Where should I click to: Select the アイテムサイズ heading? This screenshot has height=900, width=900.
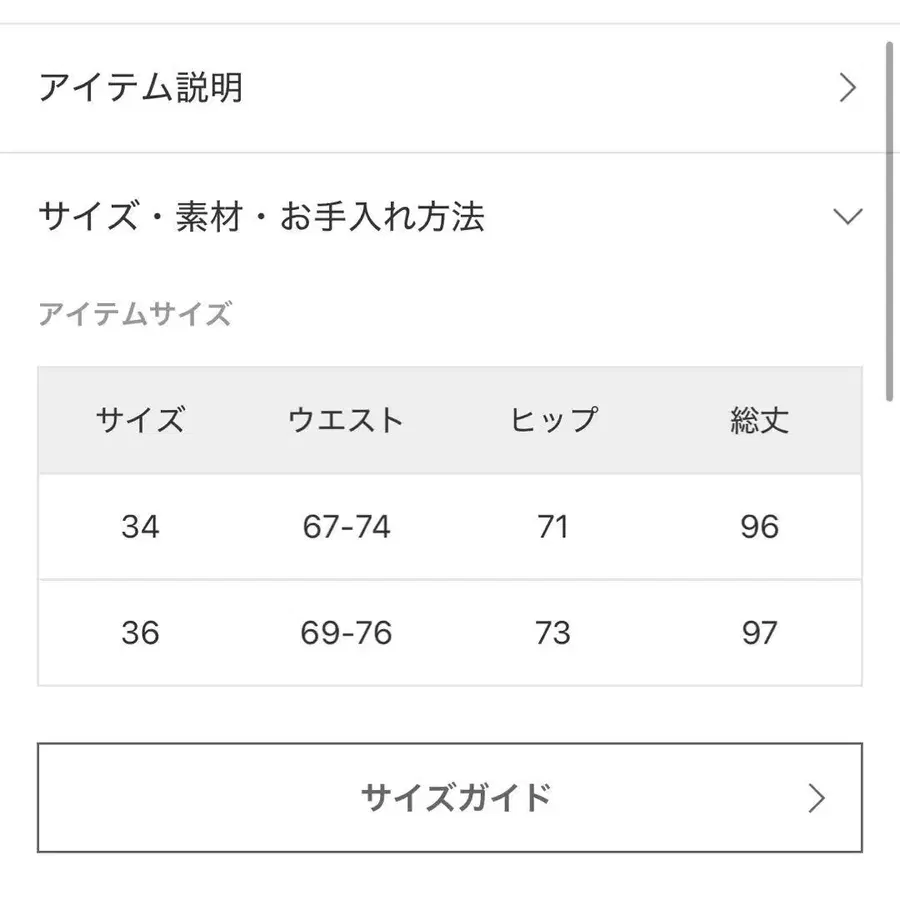[136, 315]
